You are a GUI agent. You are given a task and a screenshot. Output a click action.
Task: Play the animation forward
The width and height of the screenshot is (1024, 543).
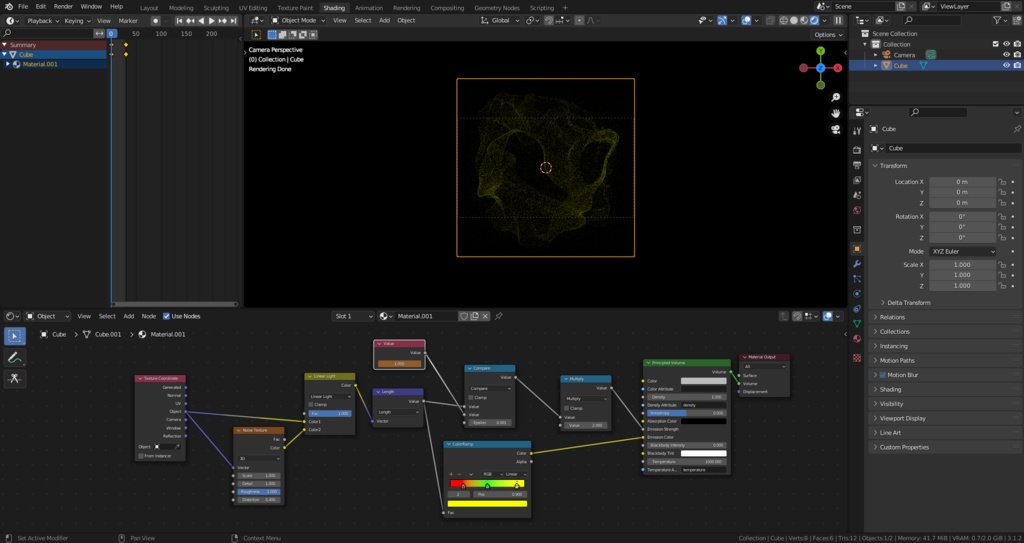pos(211,20)
